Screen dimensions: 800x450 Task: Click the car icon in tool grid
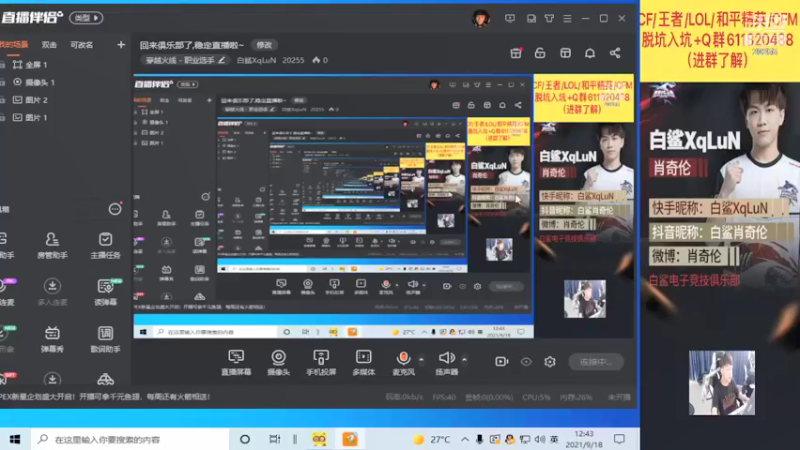(x=105, y=379)
